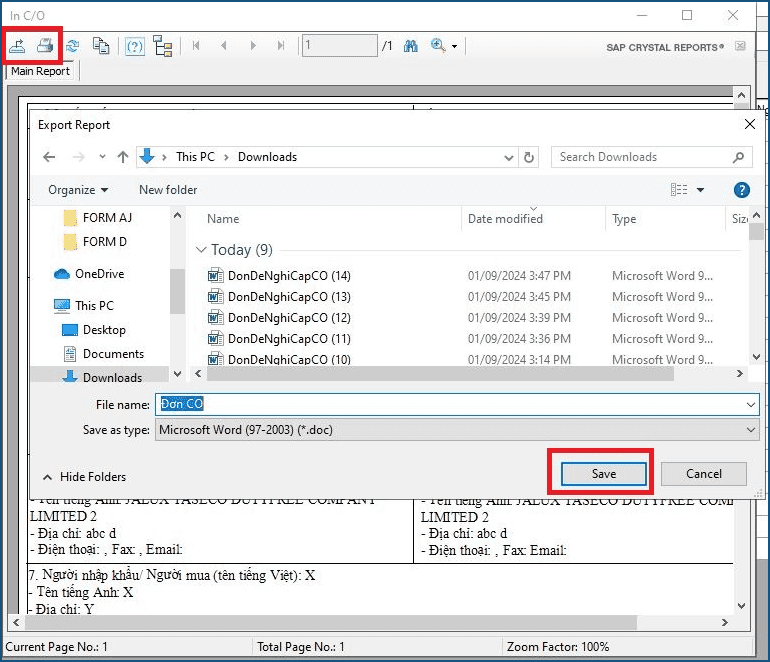Toggle the group tree icon
Screen dimensions: 770x662
pos(163,46)
